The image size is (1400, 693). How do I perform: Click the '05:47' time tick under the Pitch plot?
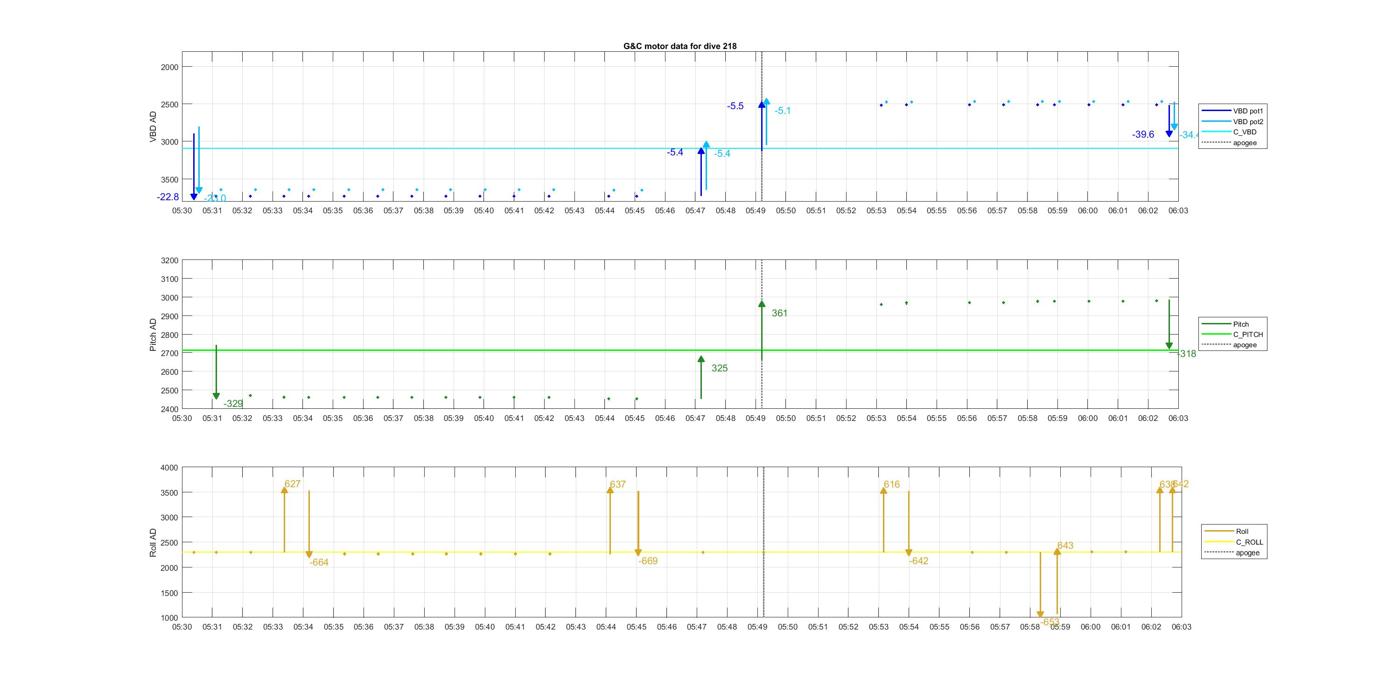695,418
